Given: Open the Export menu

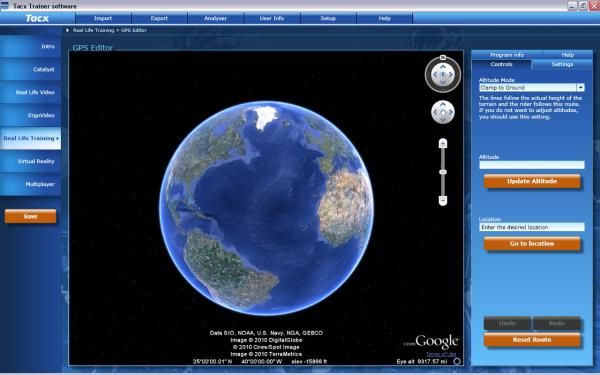Looking at the screenshot, I should (159, 18).
